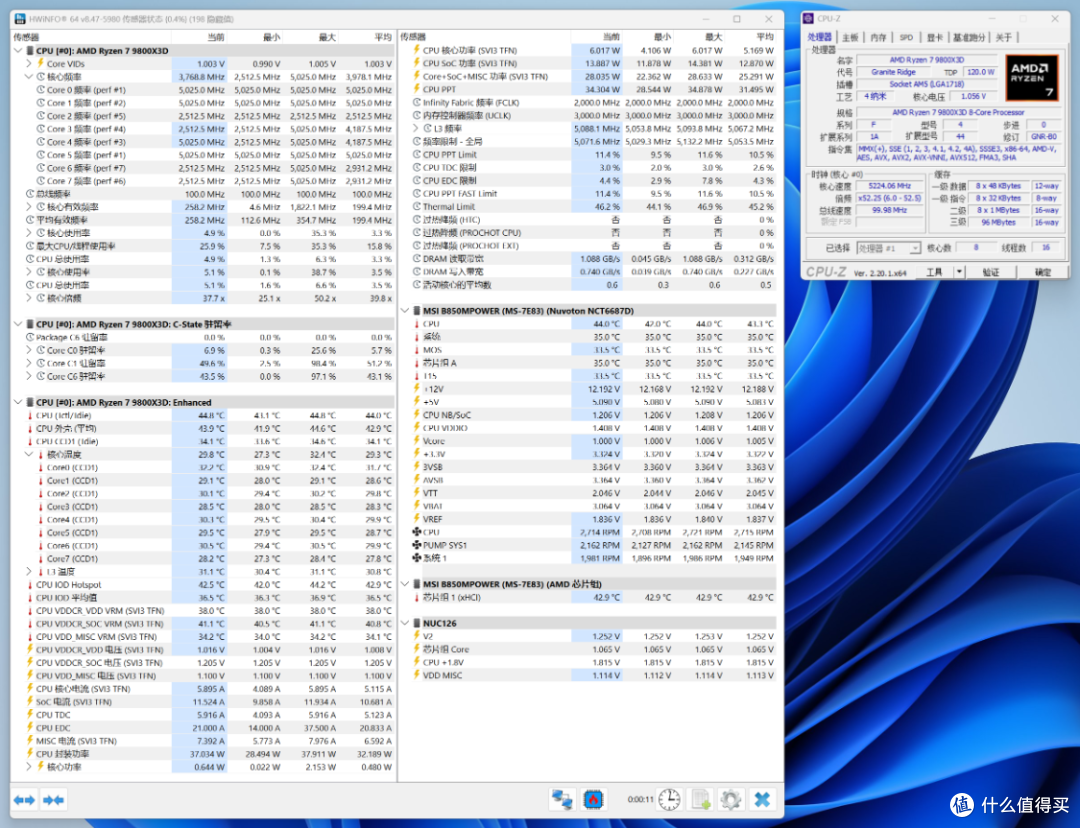Open the SPD tab in CPU-Z
This screenshot has height=828, width=1080.
pyautogui.click(x=906, y=37)
